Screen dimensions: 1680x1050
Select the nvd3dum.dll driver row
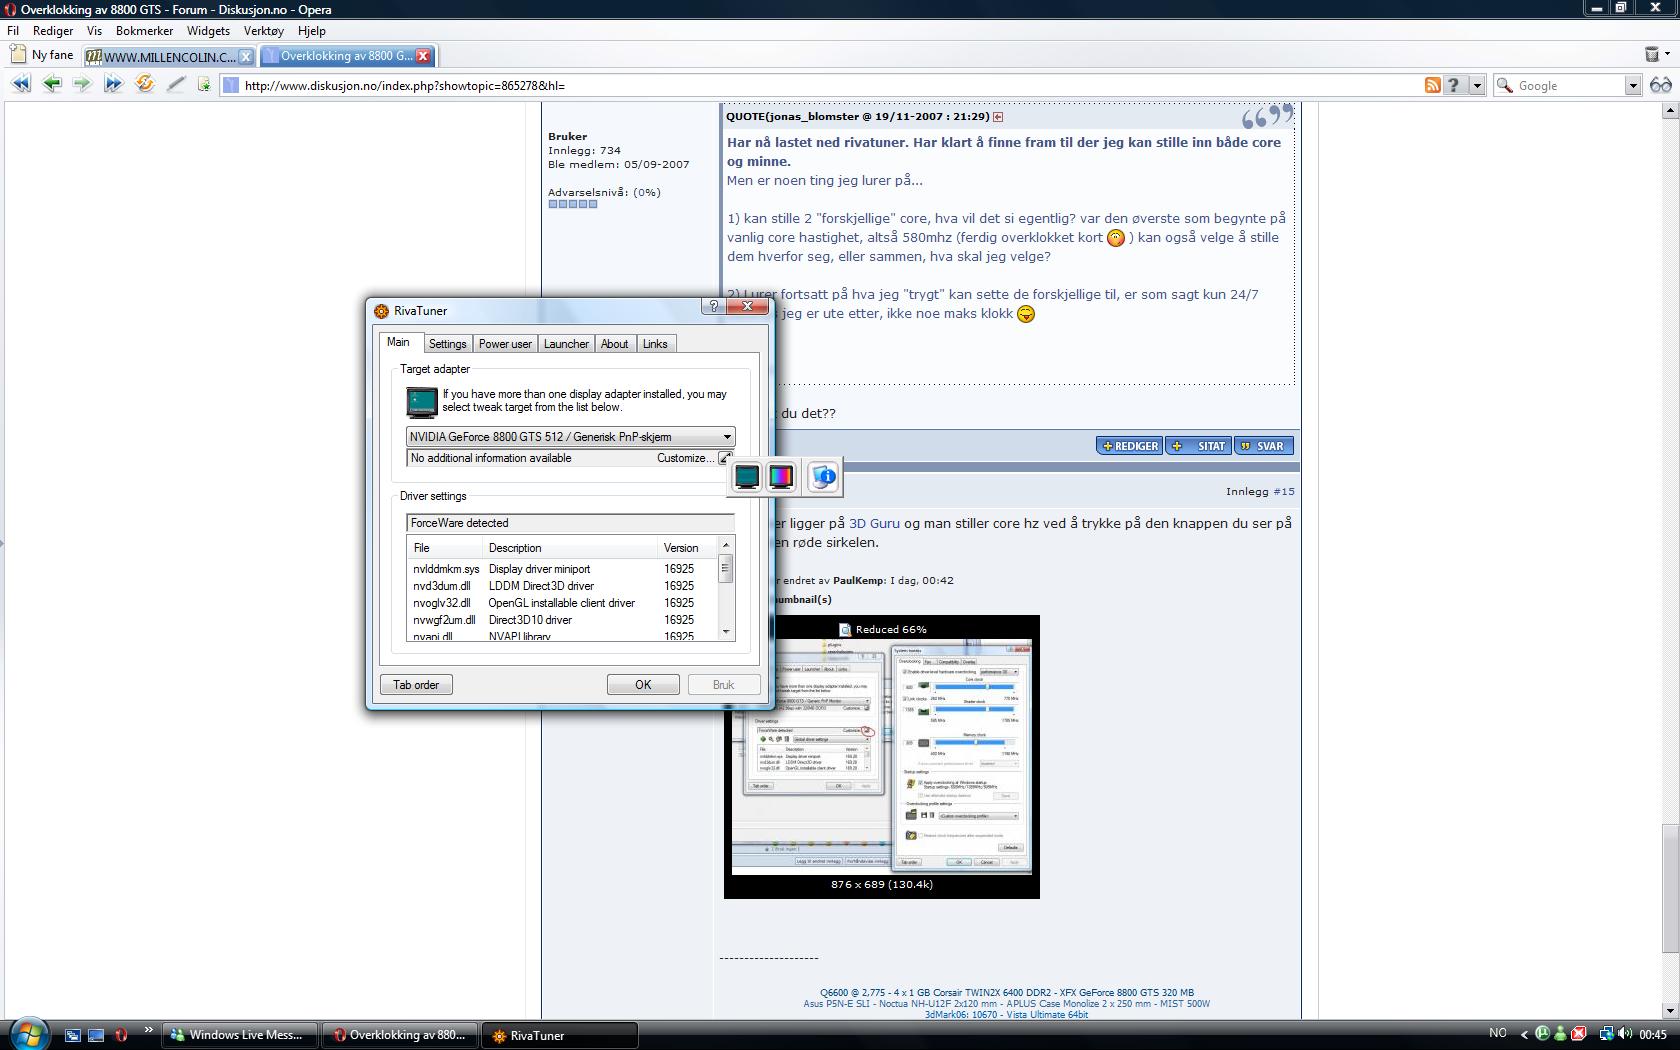click(562, 586)
